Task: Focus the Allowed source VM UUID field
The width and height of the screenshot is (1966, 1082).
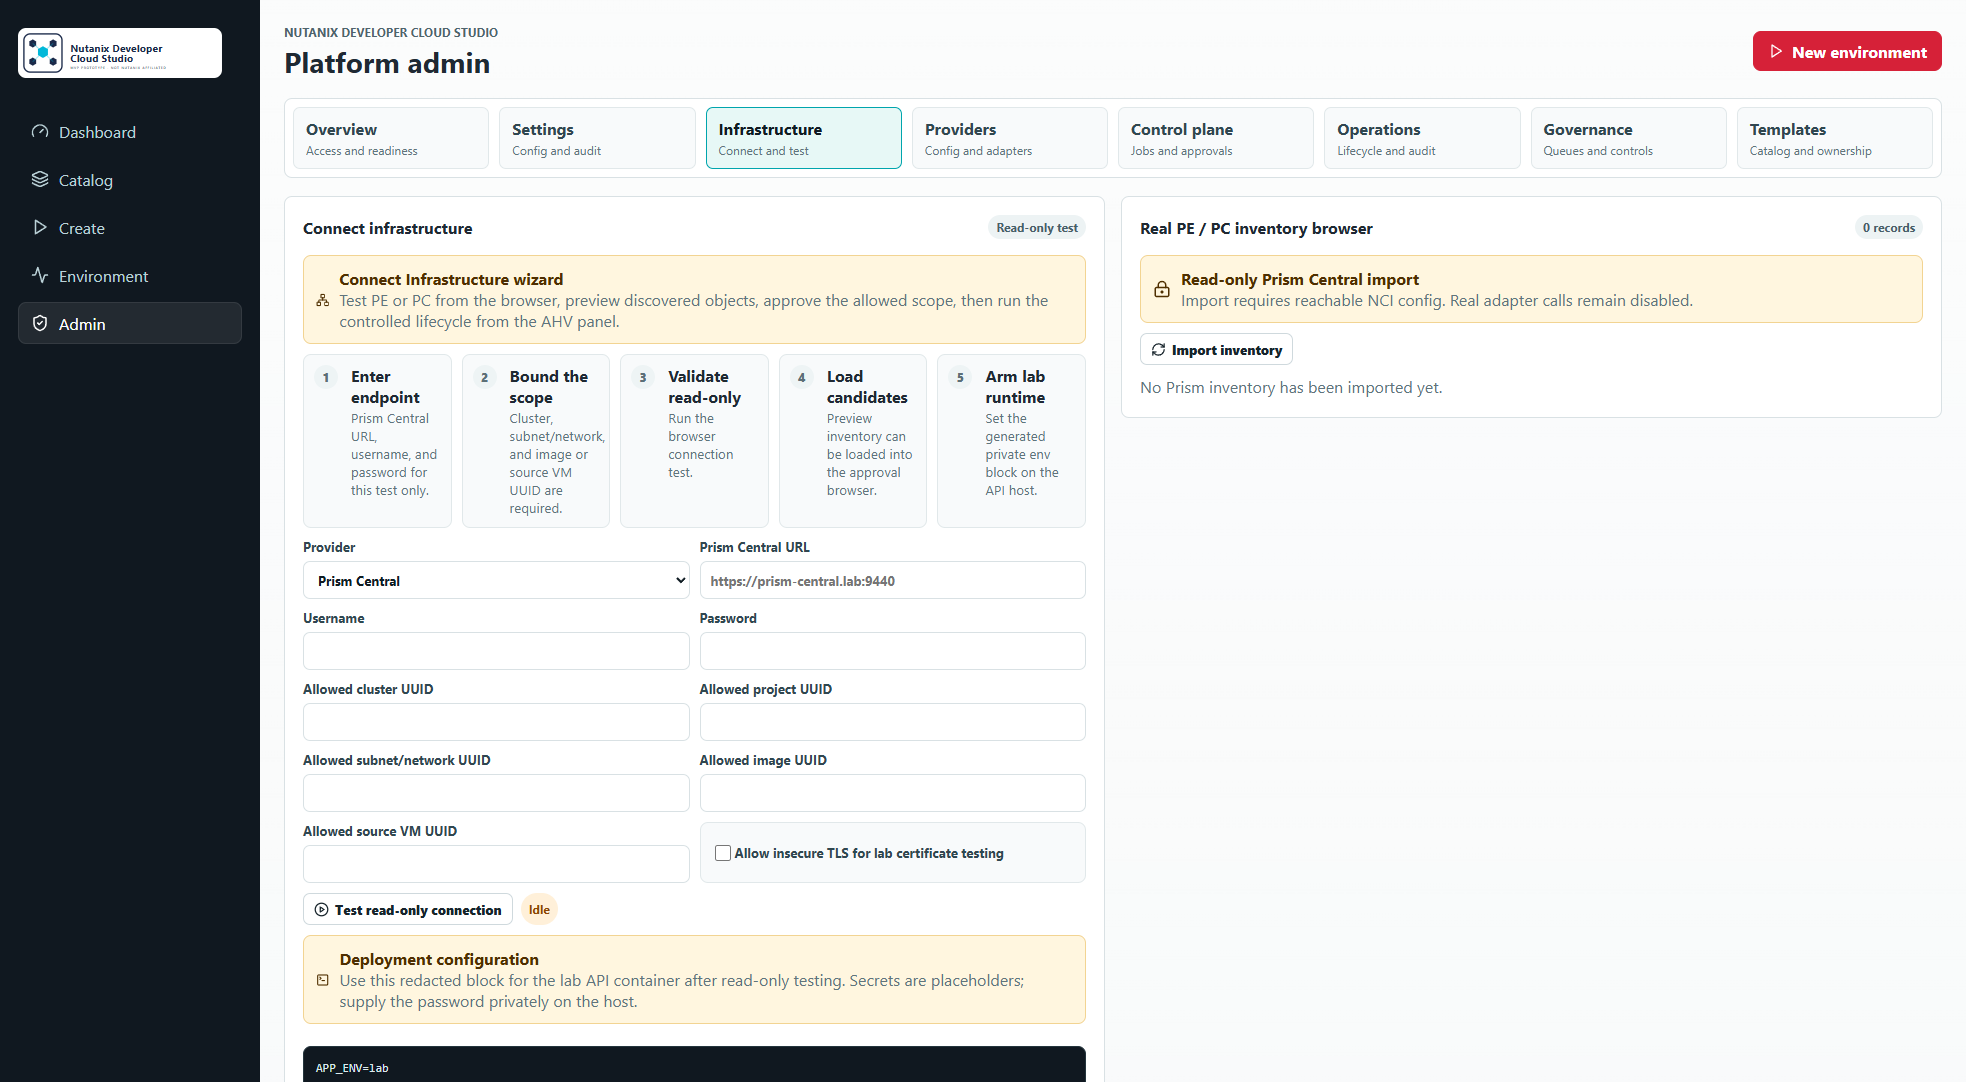Action: [x=496, y=865]
